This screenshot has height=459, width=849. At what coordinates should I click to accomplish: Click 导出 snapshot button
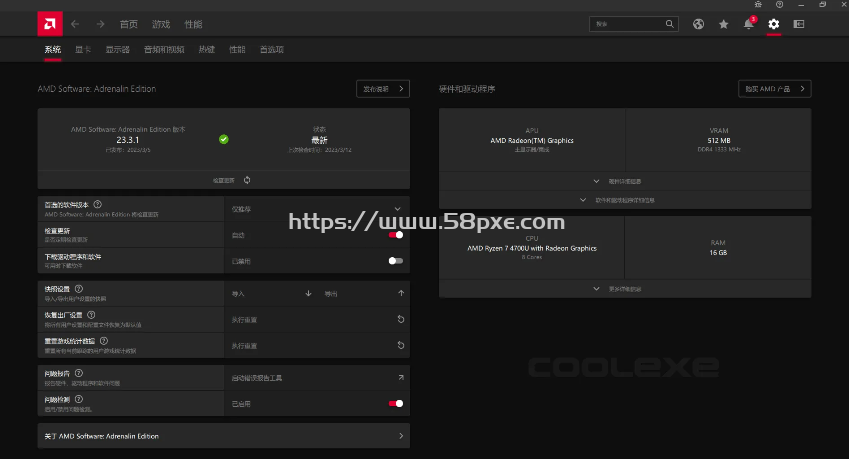[x=331, y=294]
